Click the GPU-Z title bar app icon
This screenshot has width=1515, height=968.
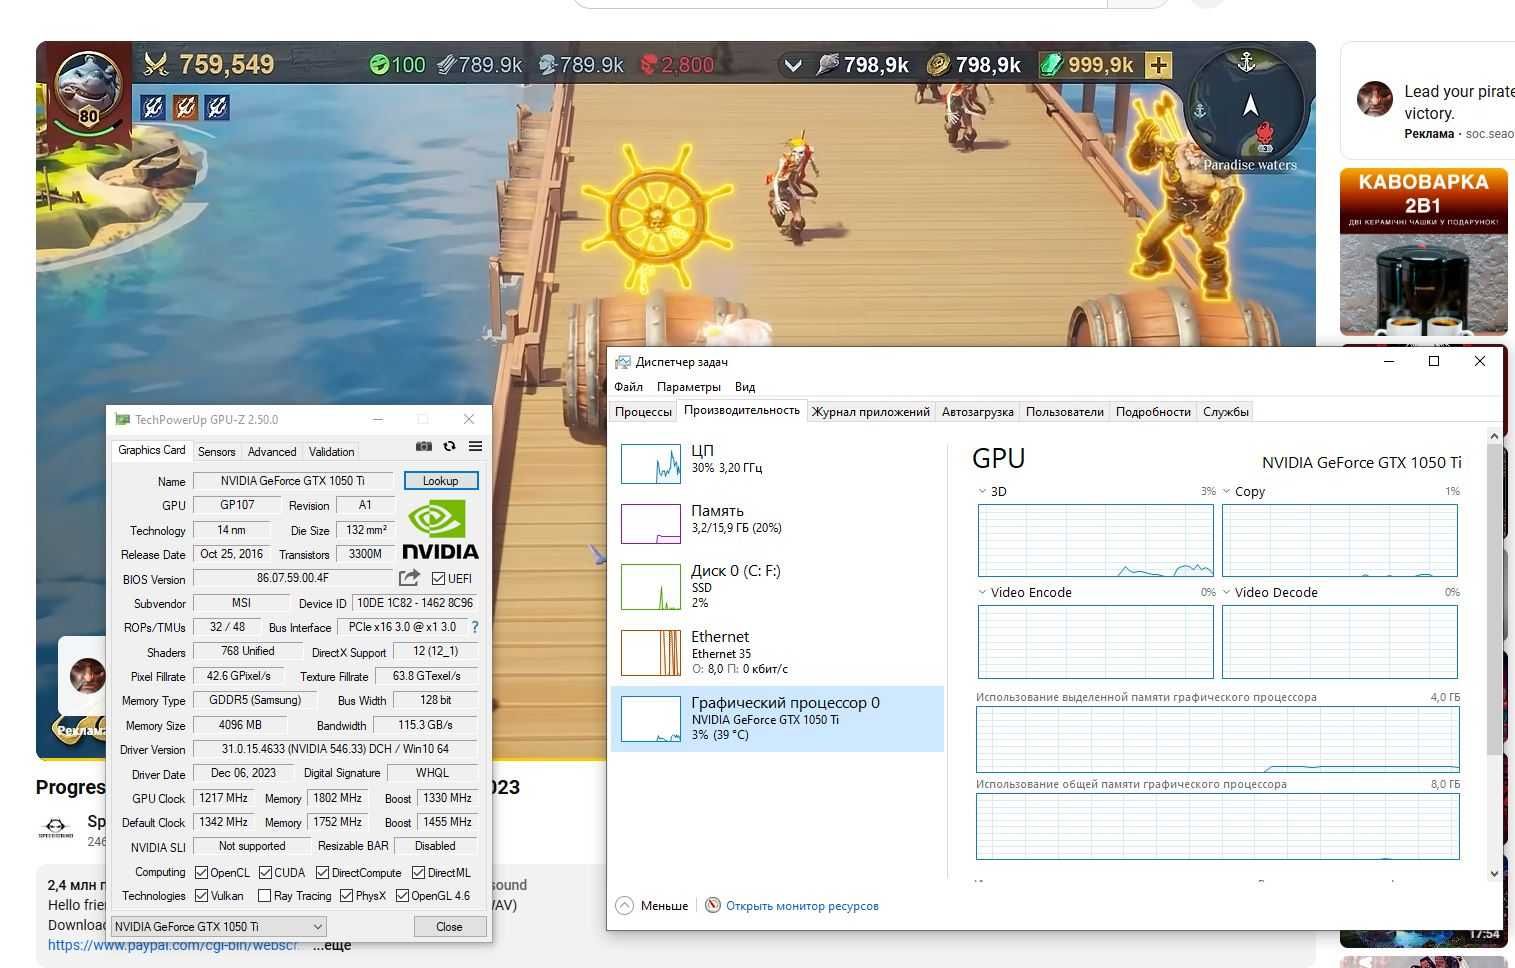coord(123,419)
